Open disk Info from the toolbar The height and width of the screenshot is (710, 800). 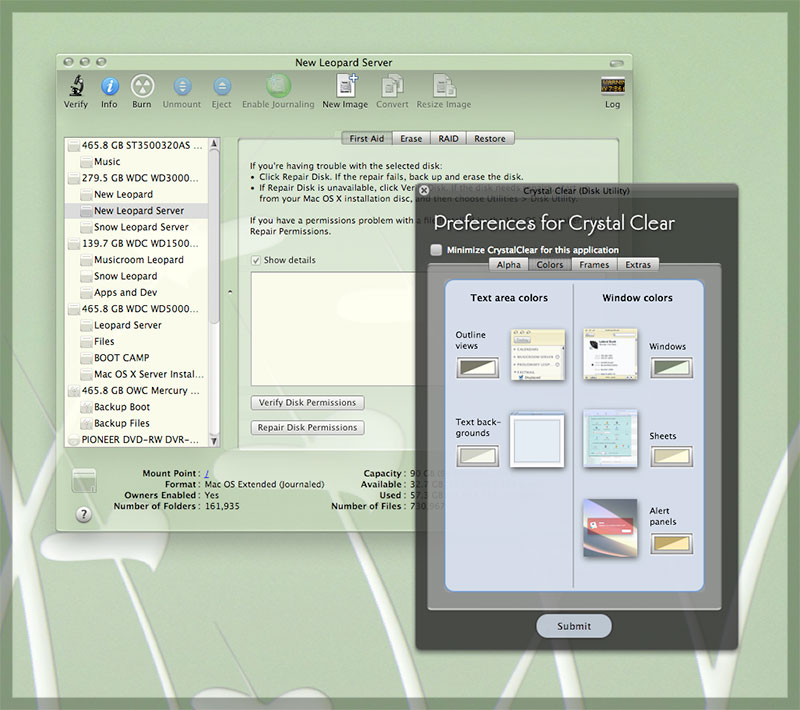[110, 86]
